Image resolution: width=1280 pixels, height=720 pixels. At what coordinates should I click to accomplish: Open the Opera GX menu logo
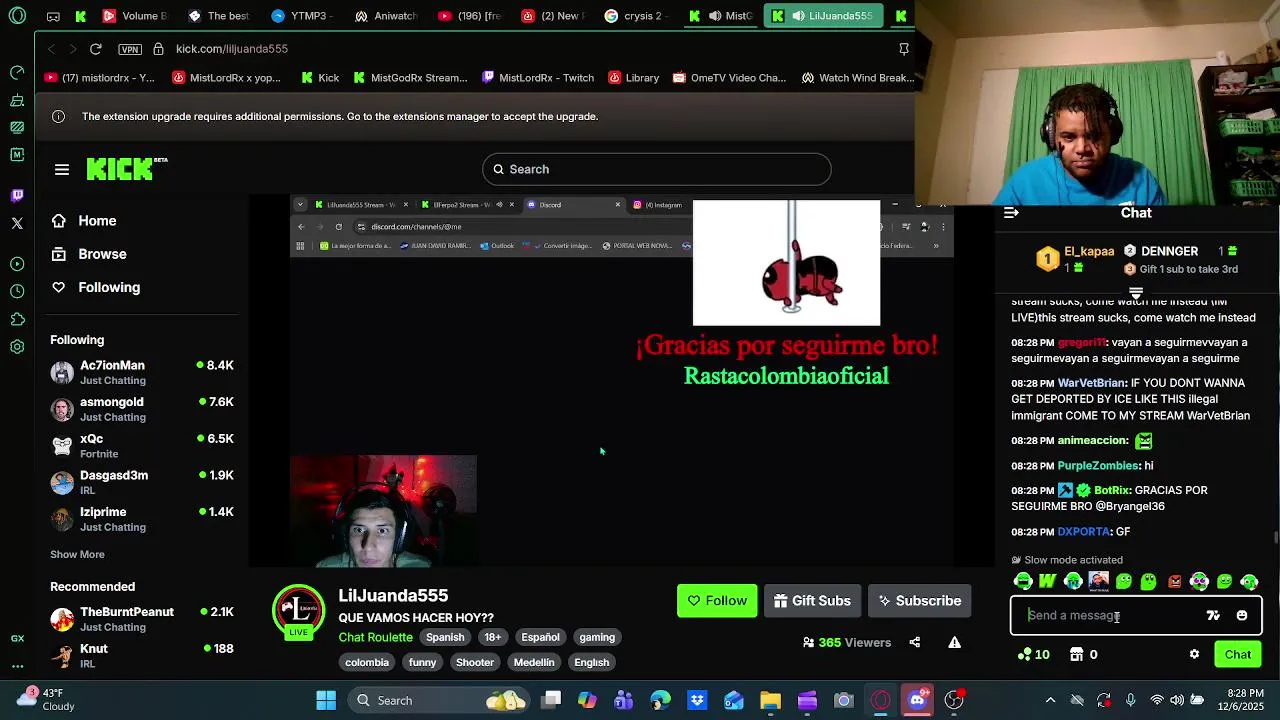click(17, 16)
